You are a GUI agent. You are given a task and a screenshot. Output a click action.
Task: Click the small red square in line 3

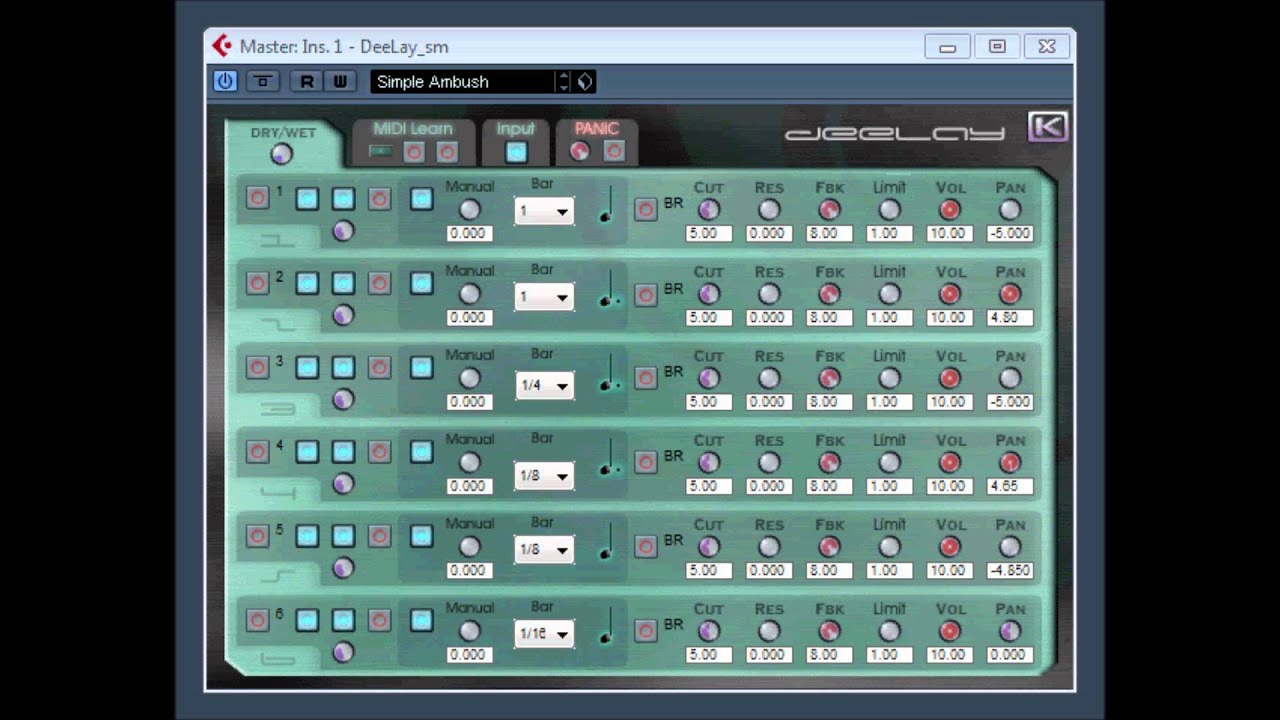379,367
